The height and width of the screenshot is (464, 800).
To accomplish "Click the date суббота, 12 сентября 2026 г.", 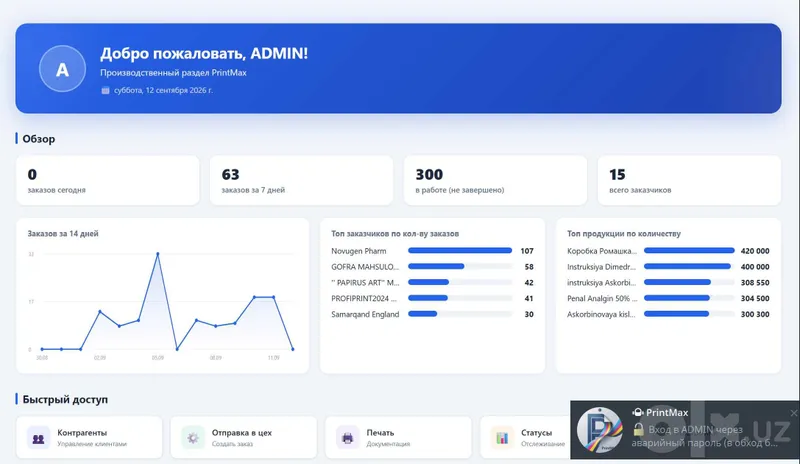I will tap(163, 90).
